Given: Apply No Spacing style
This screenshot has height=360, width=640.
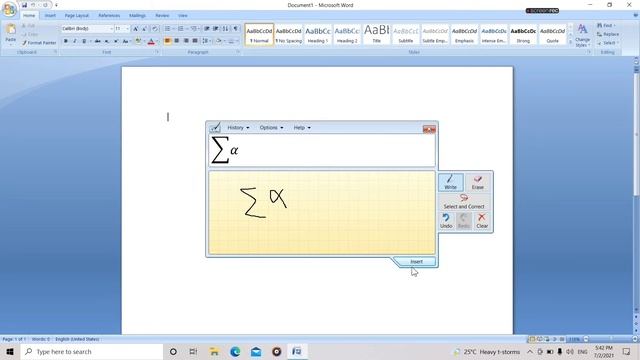Looking at the screenshot, I should tap(289, 34).
